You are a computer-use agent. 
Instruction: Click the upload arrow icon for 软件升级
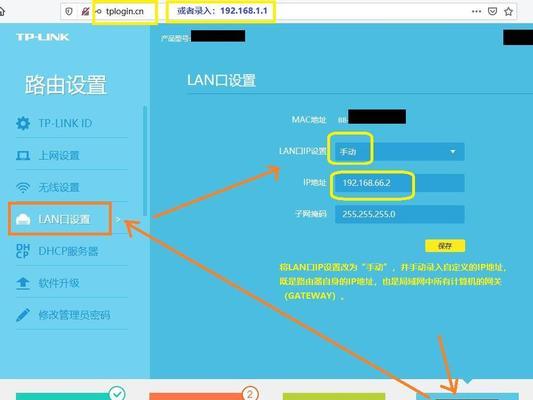pos(23,283)
